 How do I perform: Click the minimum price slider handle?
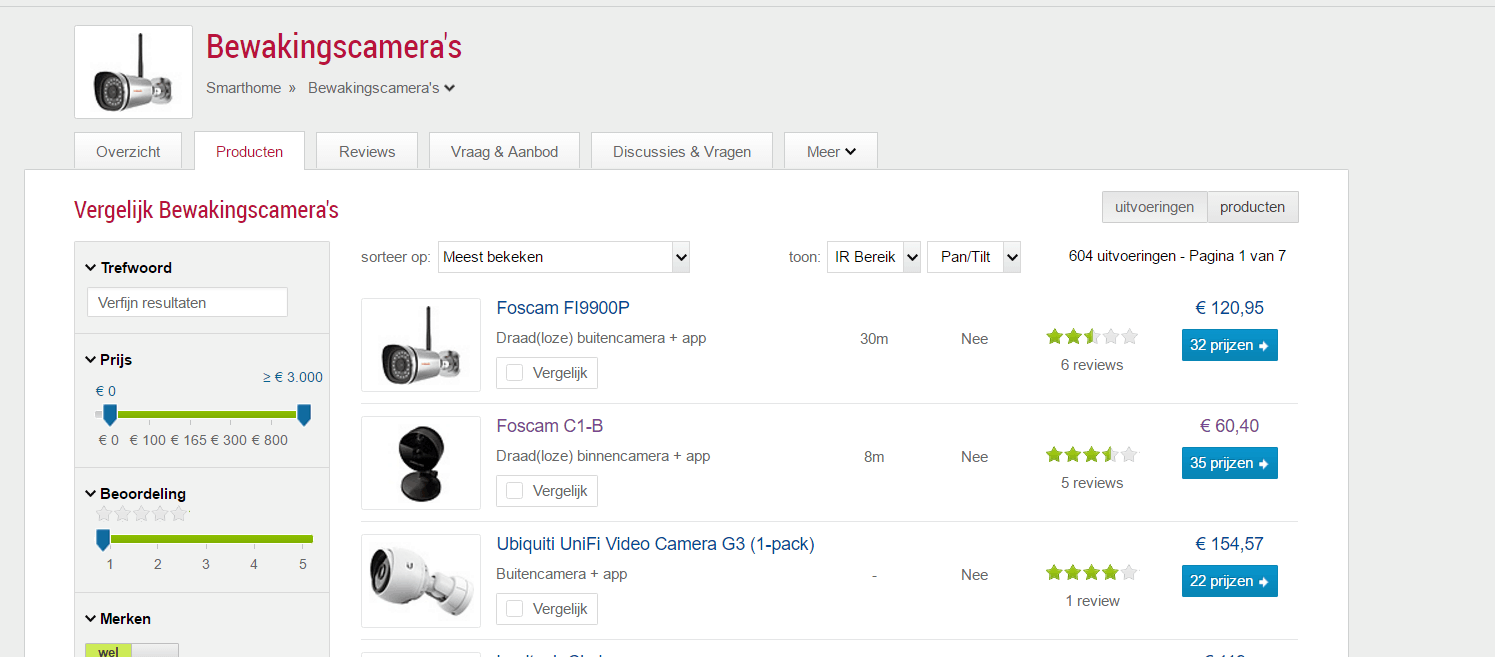click(x=110, y=414)
